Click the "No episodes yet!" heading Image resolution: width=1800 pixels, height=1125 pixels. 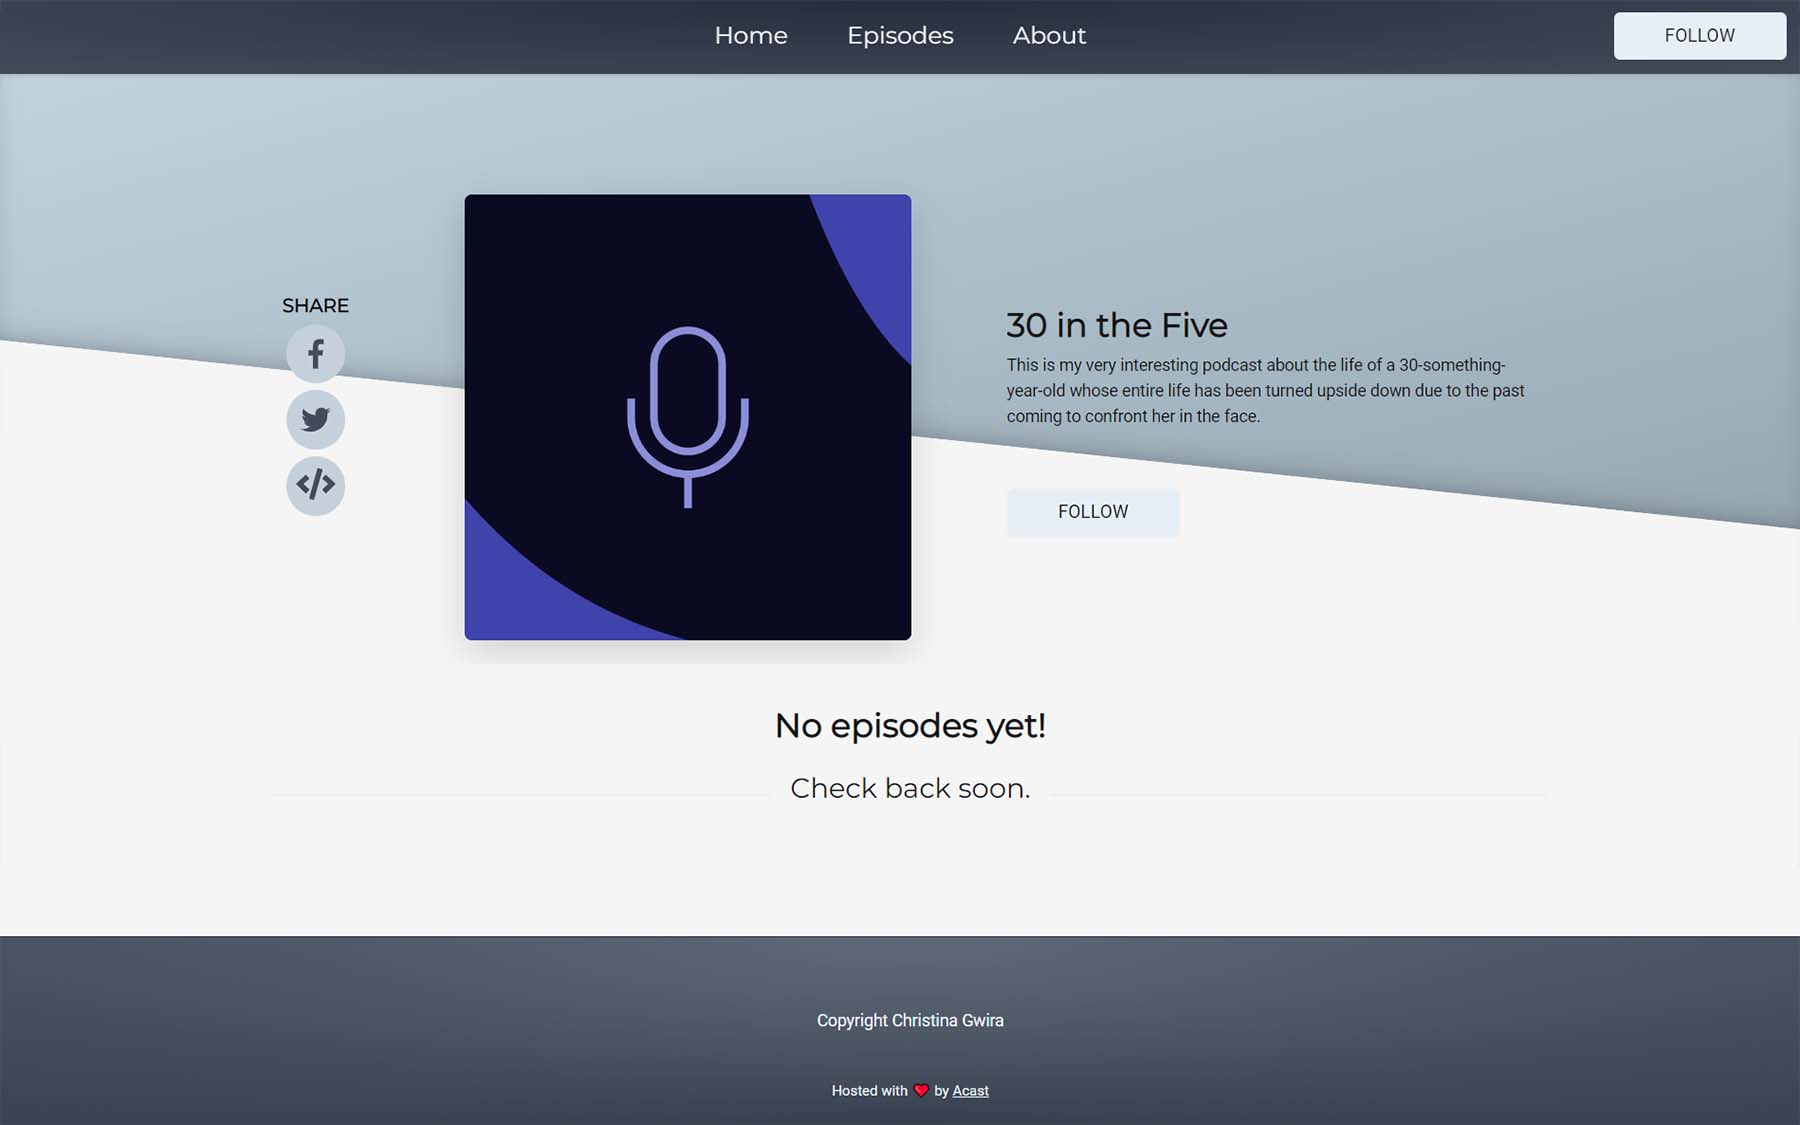coord(910,726)
